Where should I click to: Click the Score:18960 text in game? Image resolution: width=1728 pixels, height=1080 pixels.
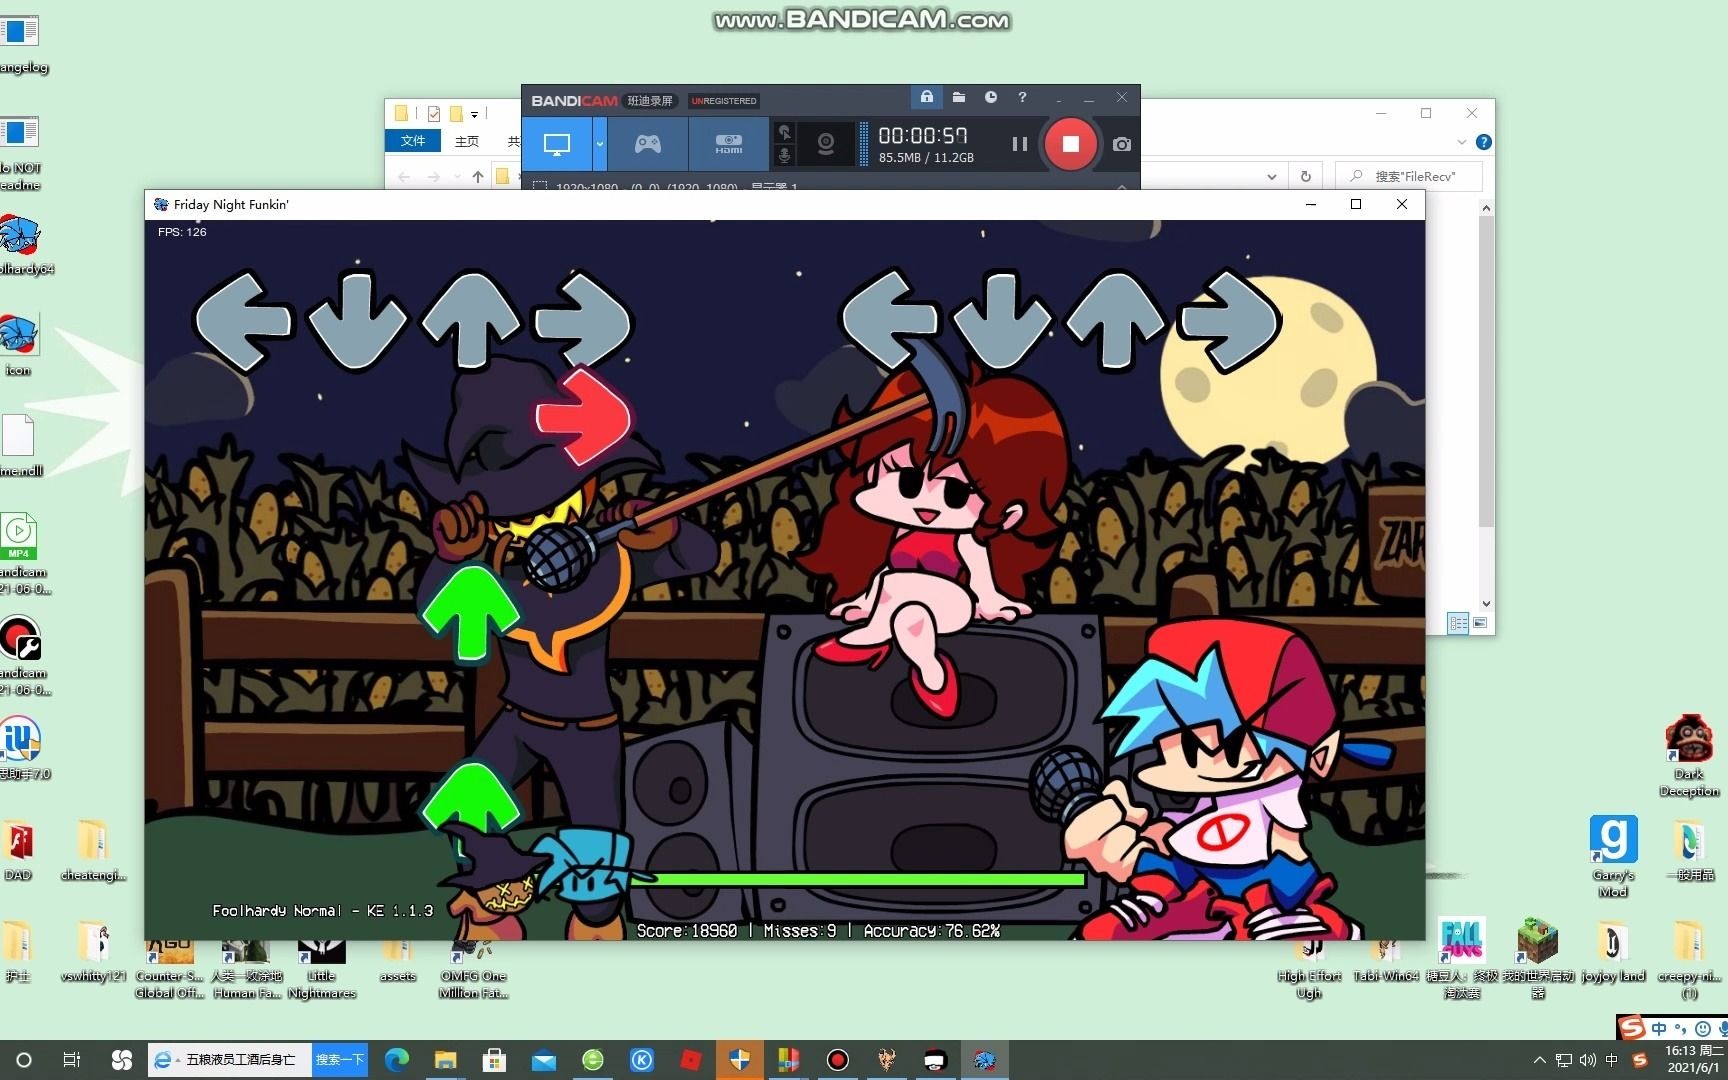pyautogui.click(x=687, y=931)
